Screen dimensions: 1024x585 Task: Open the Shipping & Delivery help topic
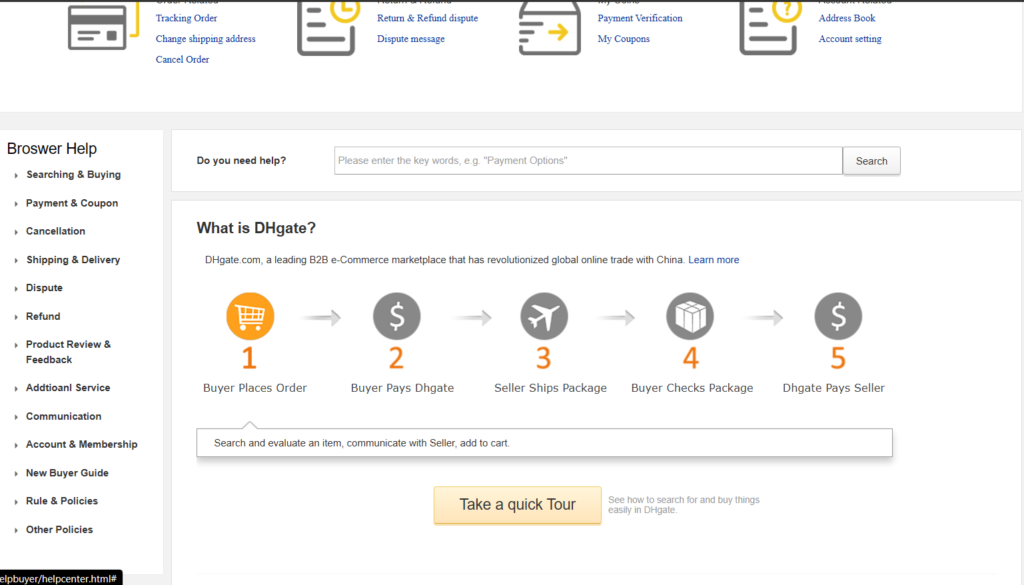click(73, 259)
